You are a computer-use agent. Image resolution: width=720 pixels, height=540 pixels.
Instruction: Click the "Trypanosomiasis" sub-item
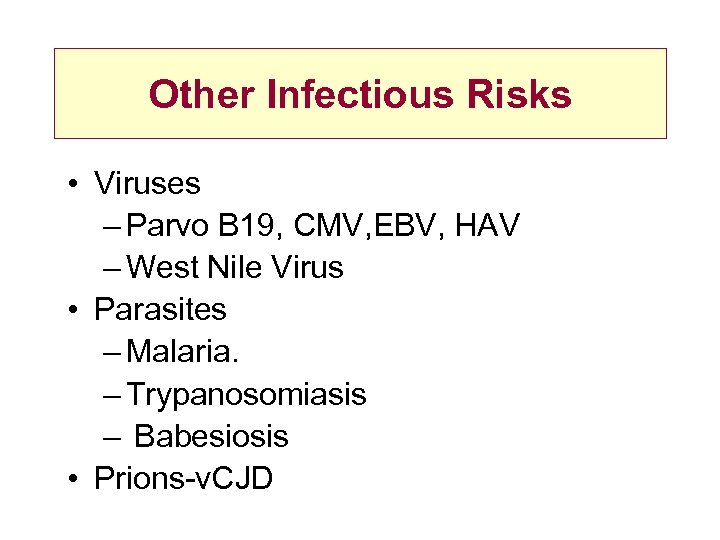[248, 395]
